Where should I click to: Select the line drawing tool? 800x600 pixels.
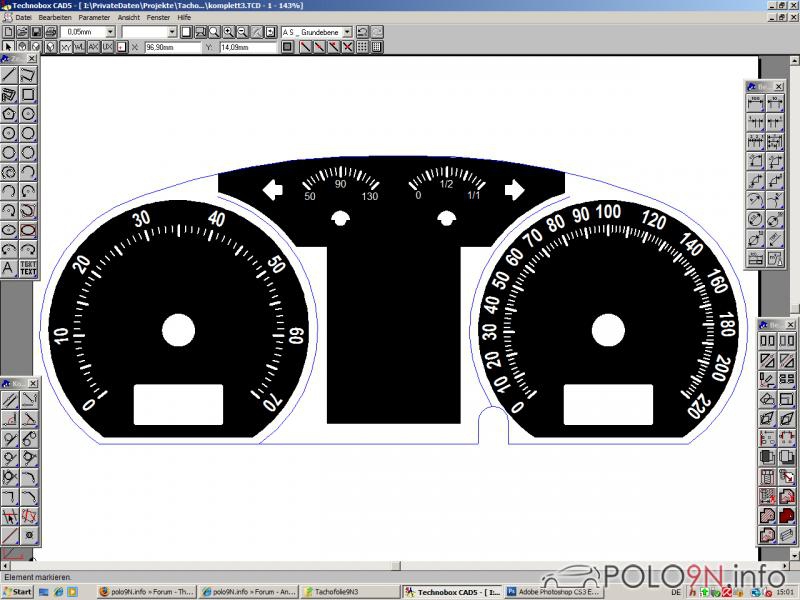pyautogui.click(x=9, y=75)
